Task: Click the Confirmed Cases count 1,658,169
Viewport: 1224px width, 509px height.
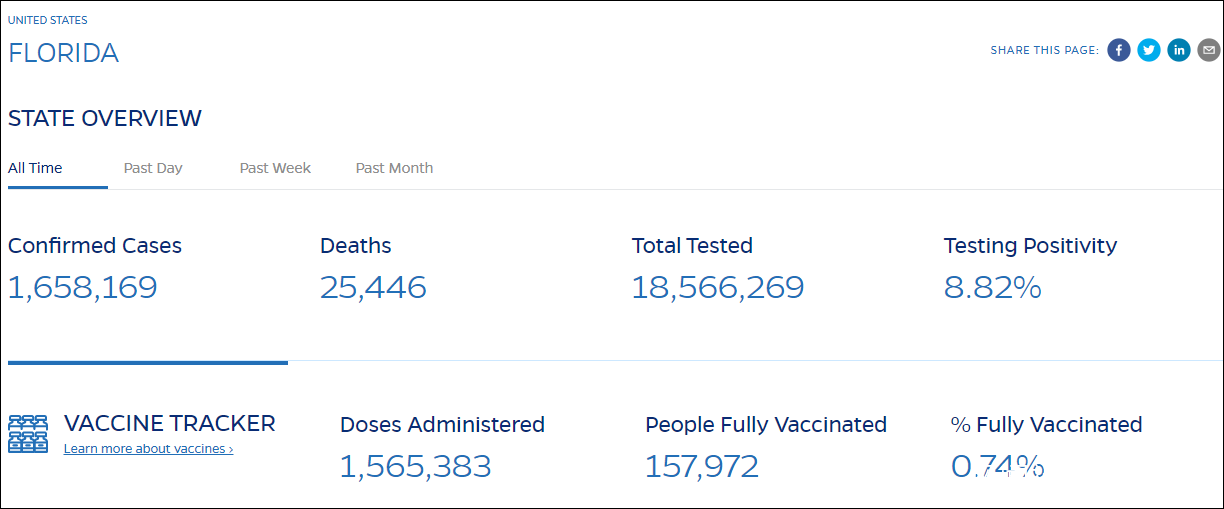Action: click(x=83, y=288)
